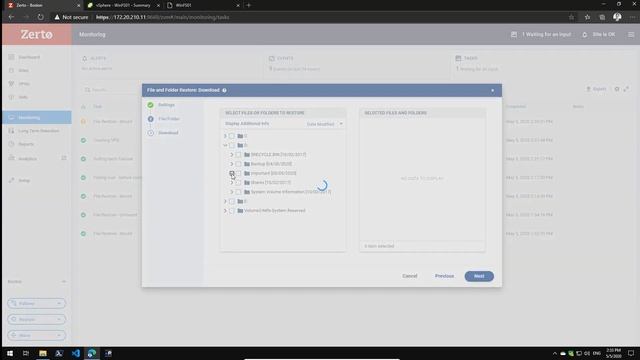The image size is (640, 360).
Task: Open the browser profile avatar
Action: pyautogui.click(x=617, y=17)
